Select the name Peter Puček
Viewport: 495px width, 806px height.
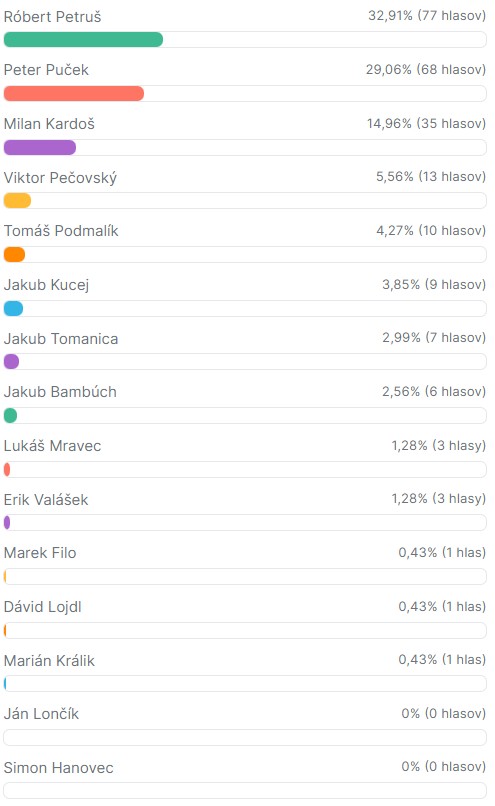(x=46, y=70)
